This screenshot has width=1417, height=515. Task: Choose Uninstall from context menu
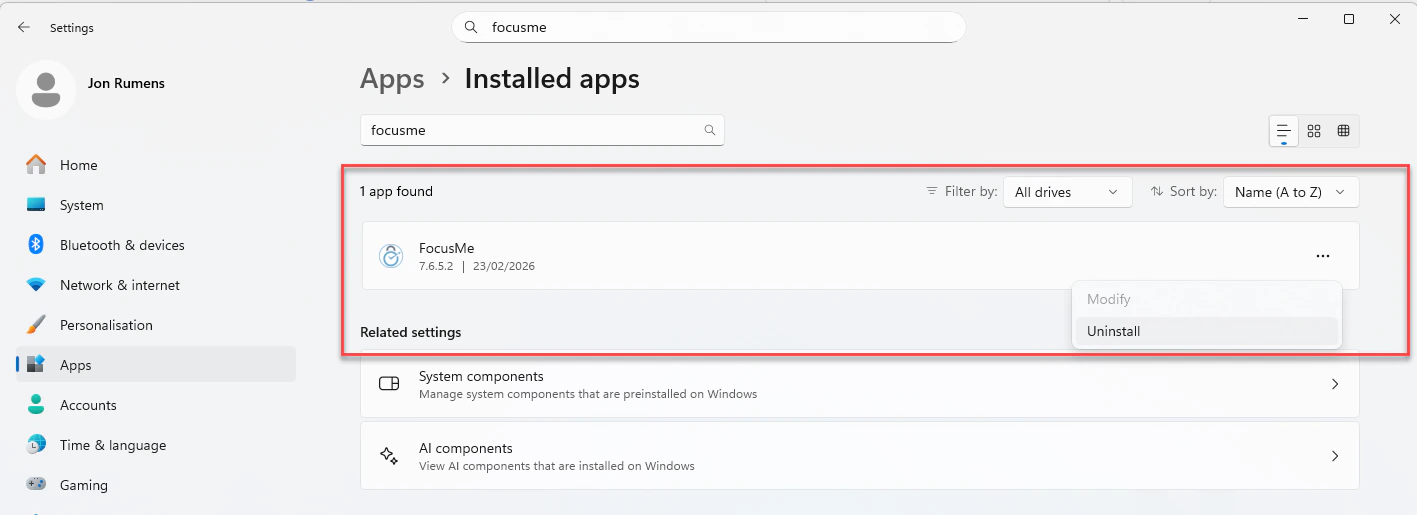coord(1206,331)
